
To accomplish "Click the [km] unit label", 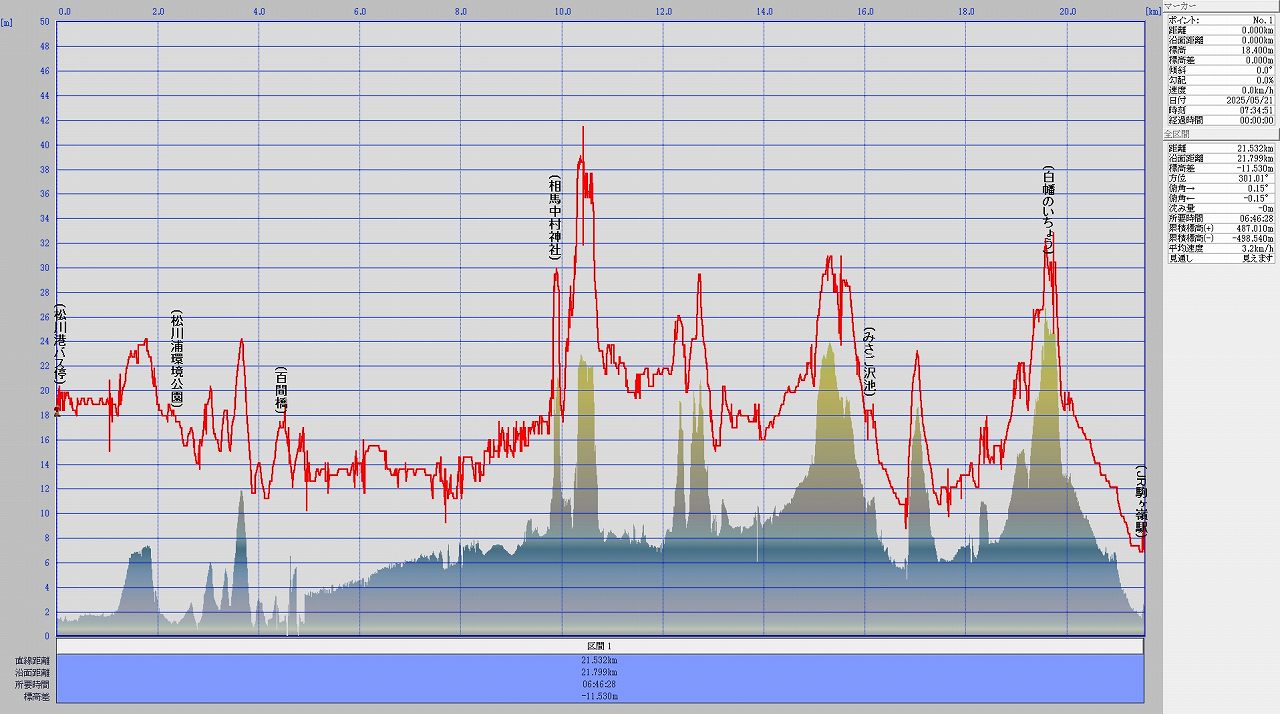I will click(x=1153, y=12).
